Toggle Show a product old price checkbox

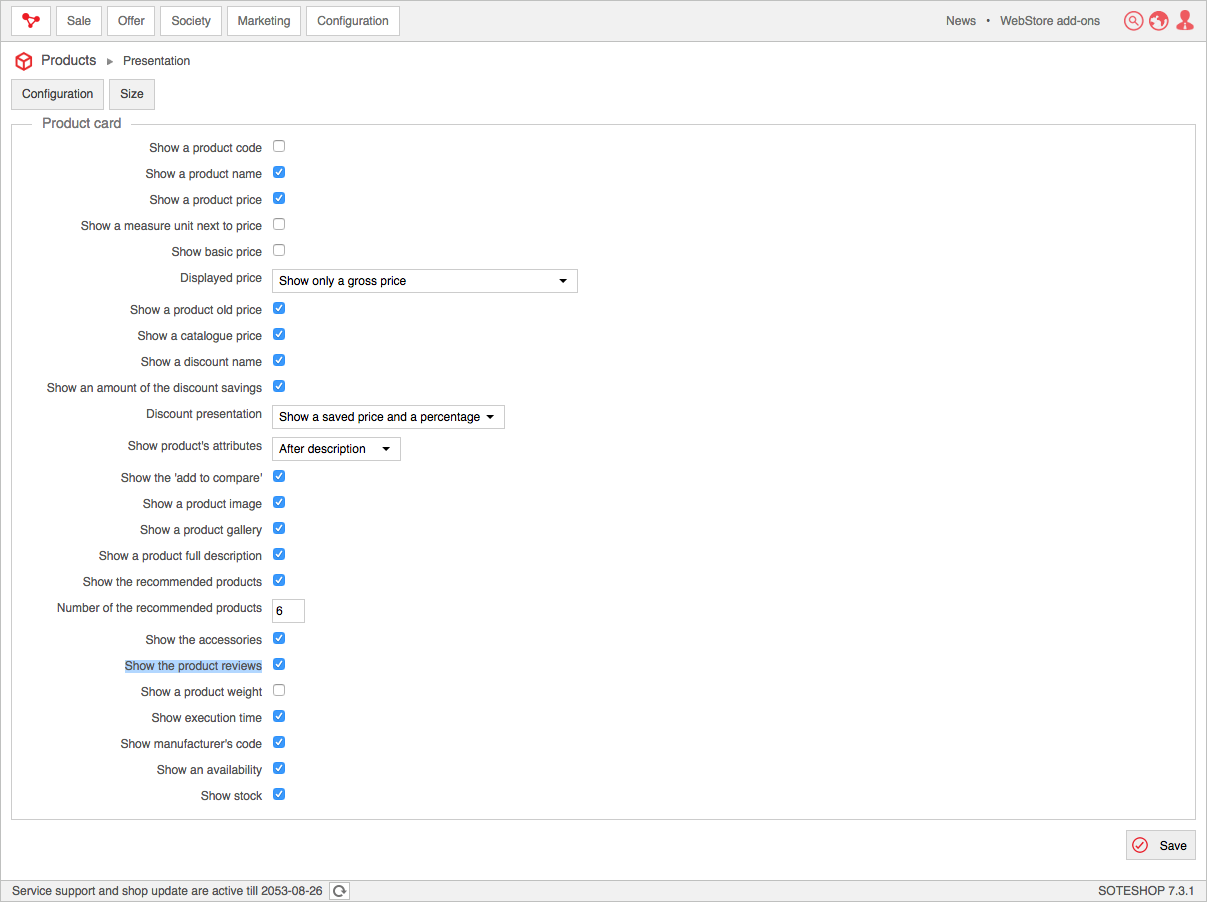pos(279,308)
